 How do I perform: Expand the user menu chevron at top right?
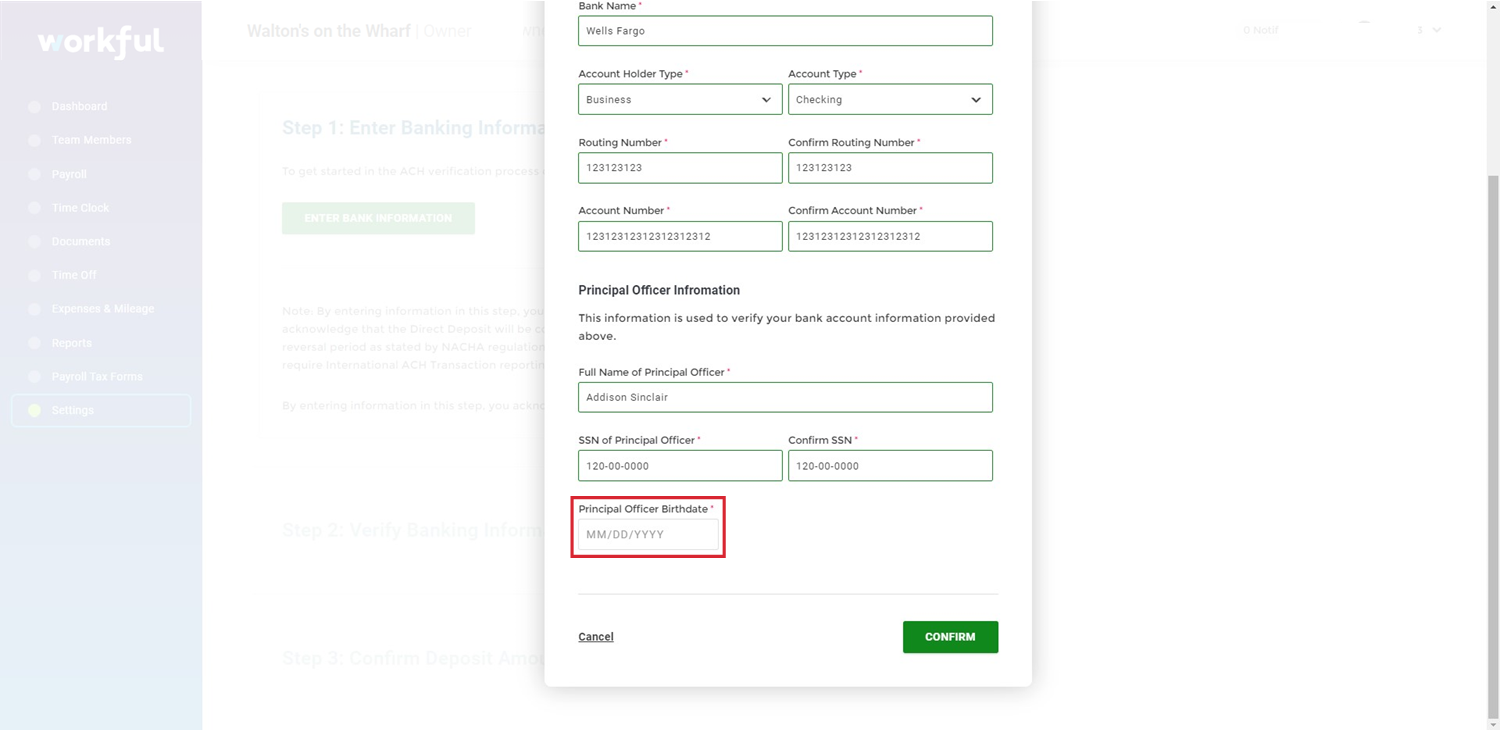[x=1437, y=30]
